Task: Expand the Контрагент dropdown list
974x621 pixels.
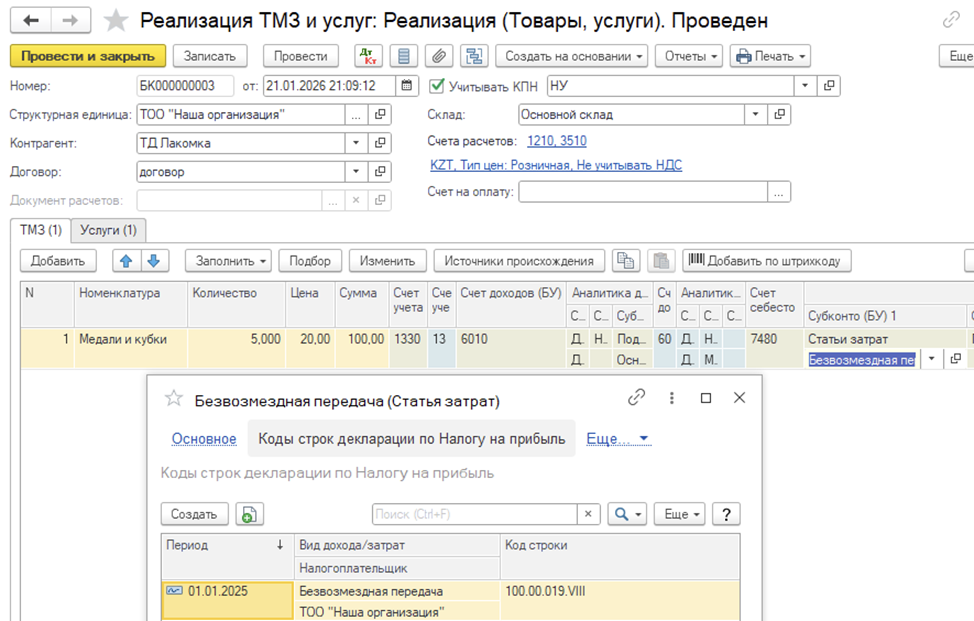Action: (357, 143)
